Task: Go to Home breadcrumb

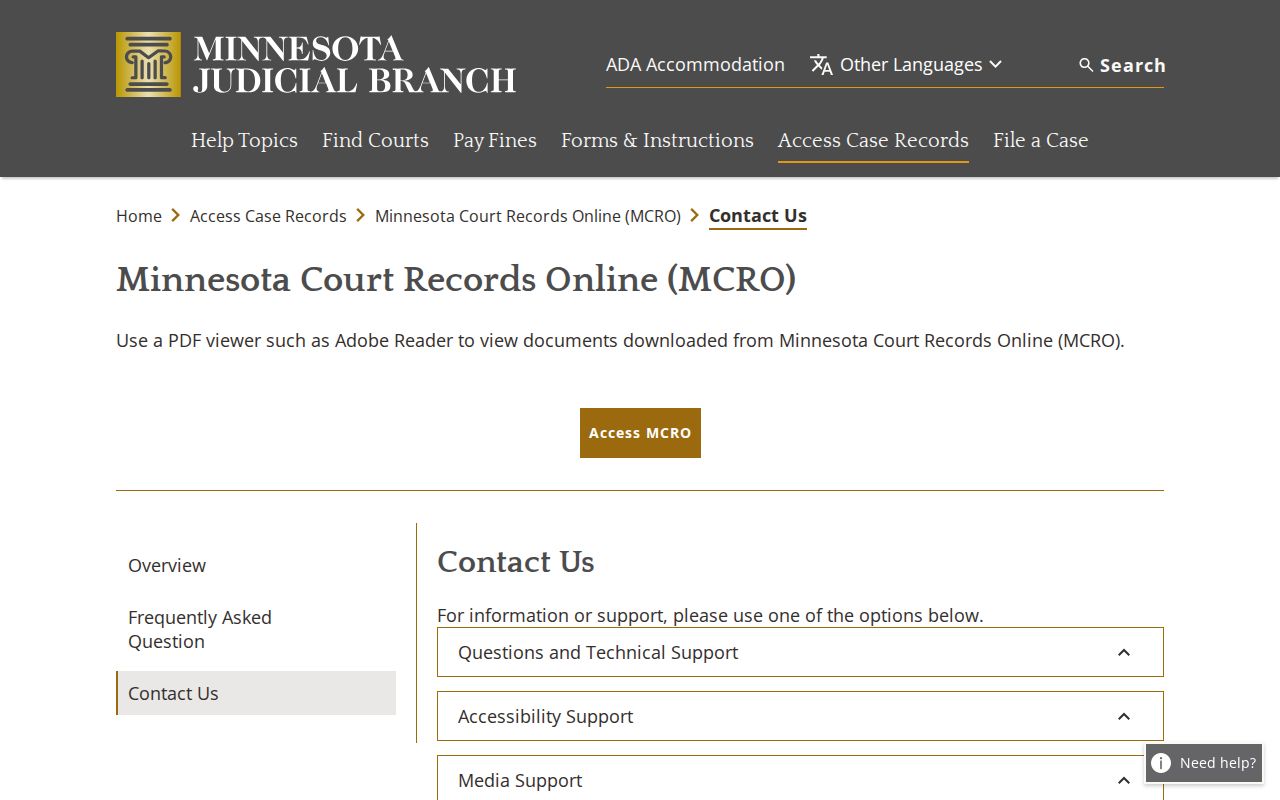Action: (139, 216)
